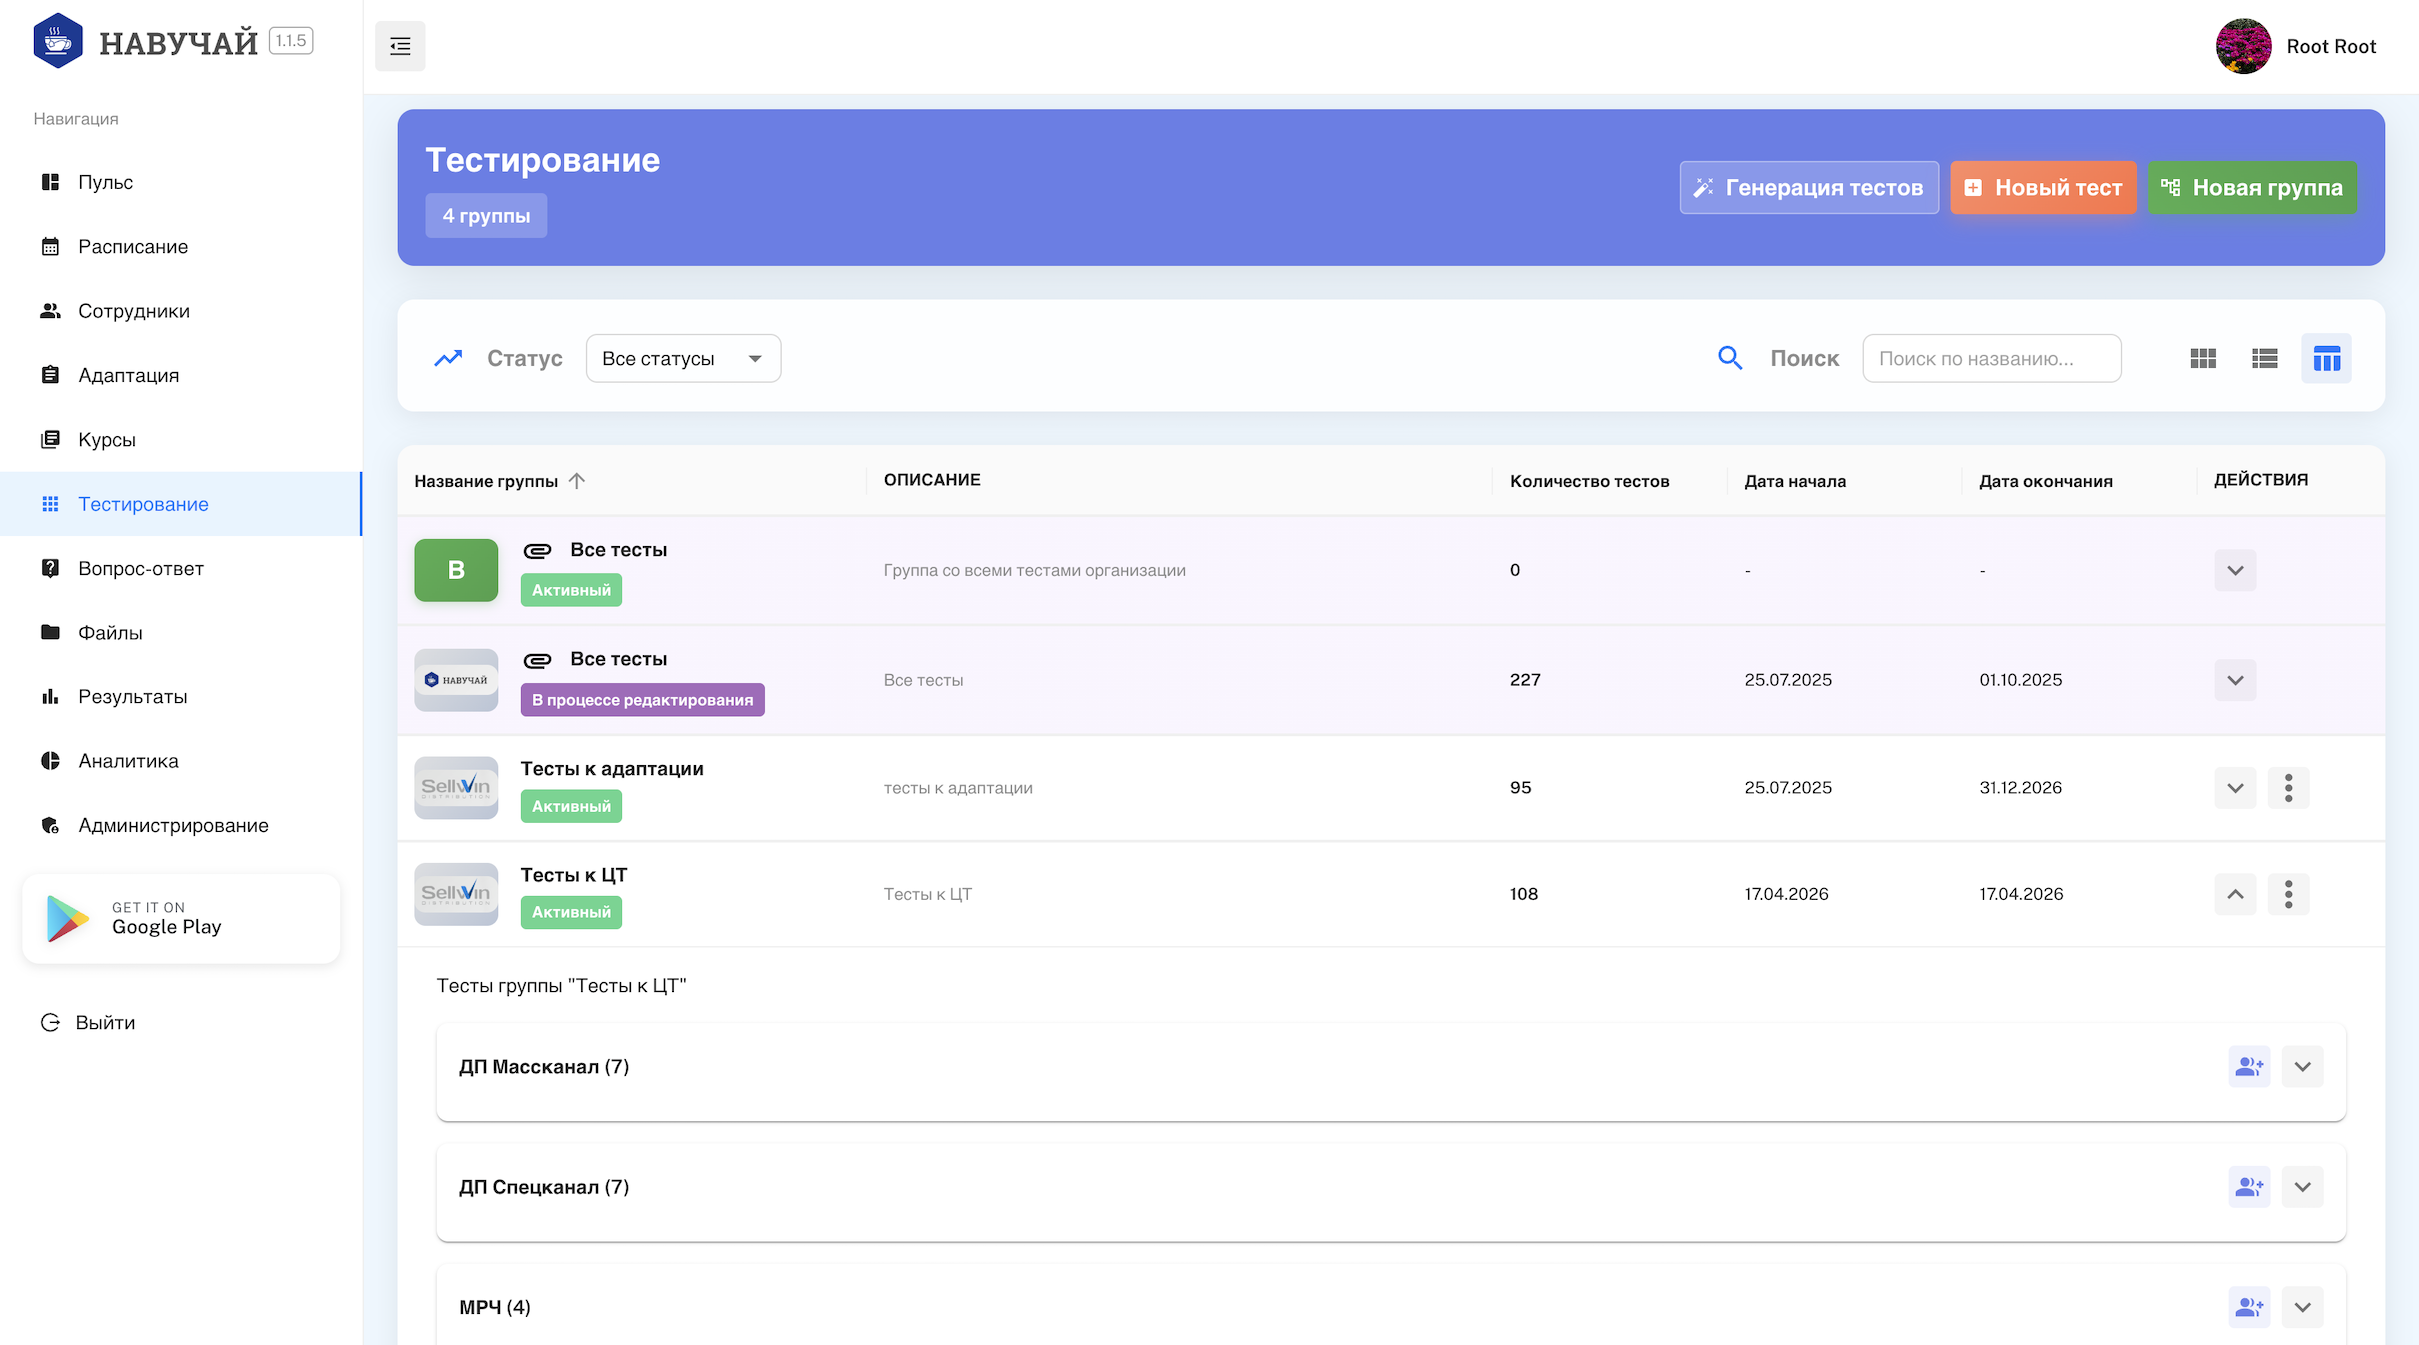Screen dimensions: 2419x1345
Task: Collapse the Тесты к ЦТ group row
Action: pyautogui.click(x=2235, y=894)
